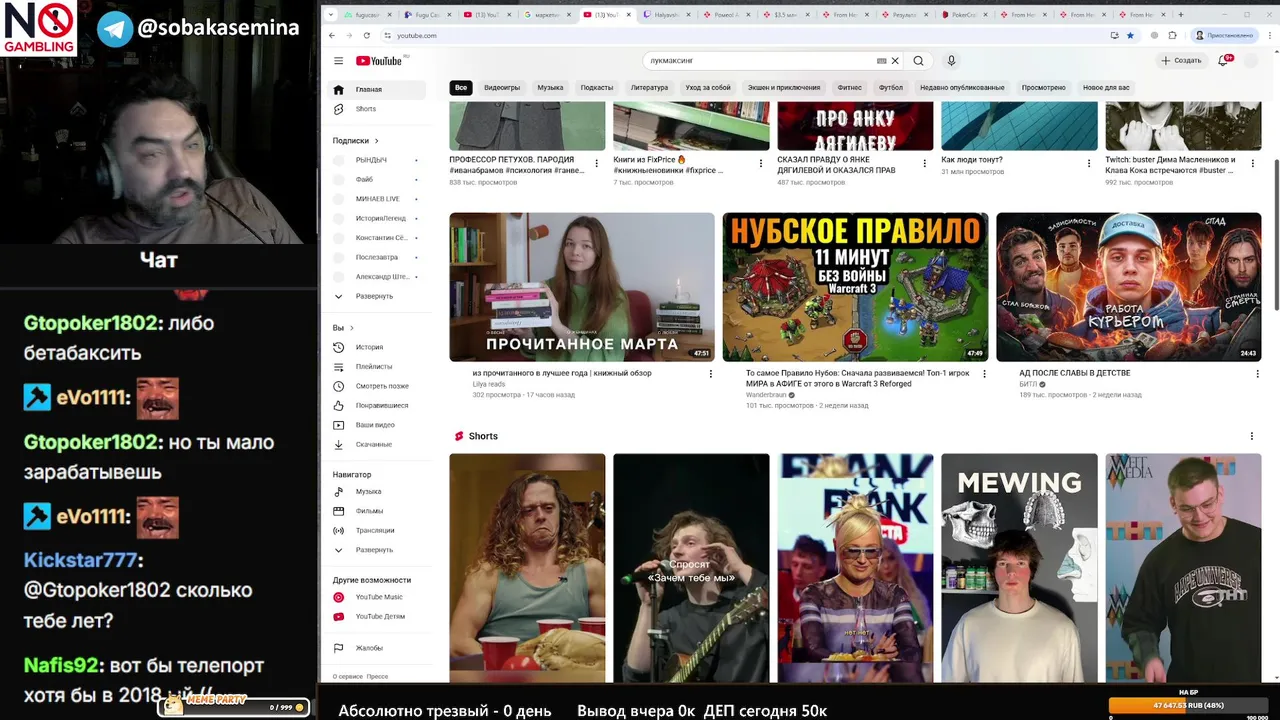Image resolution: width=1280 pixels, height=720 pixels.
Task: Open the РЫНДЫЧ subscription channel
Action: coord(378,160)
